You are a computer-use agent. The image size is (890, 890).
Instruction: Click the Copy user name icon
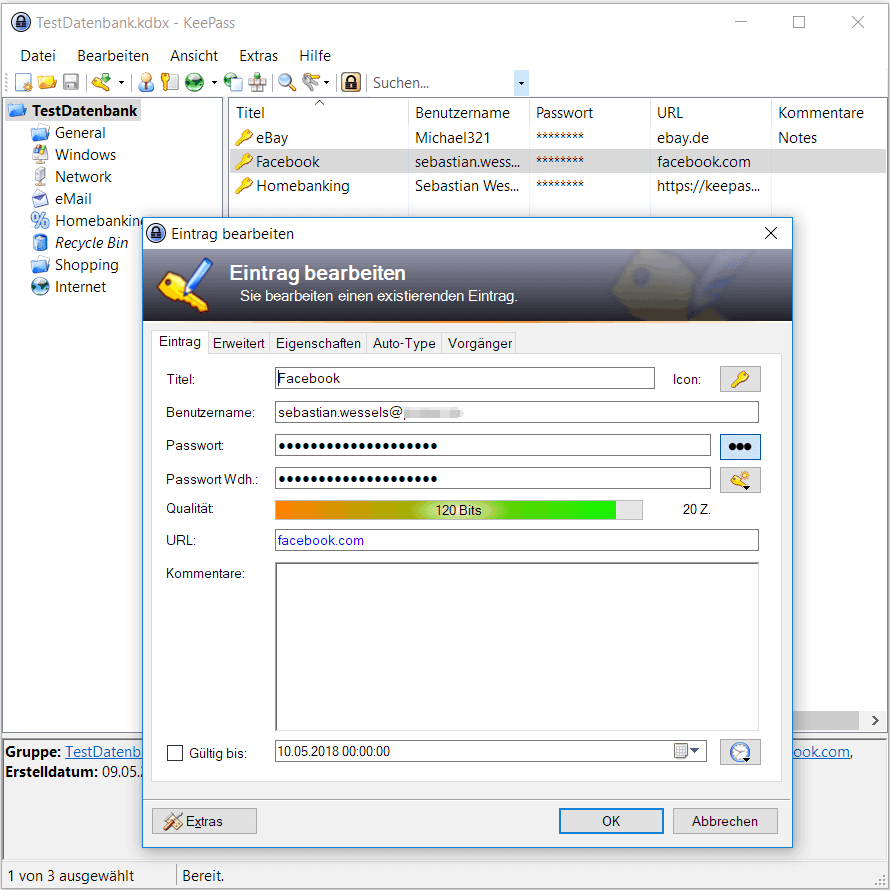[x=146, y=83]
